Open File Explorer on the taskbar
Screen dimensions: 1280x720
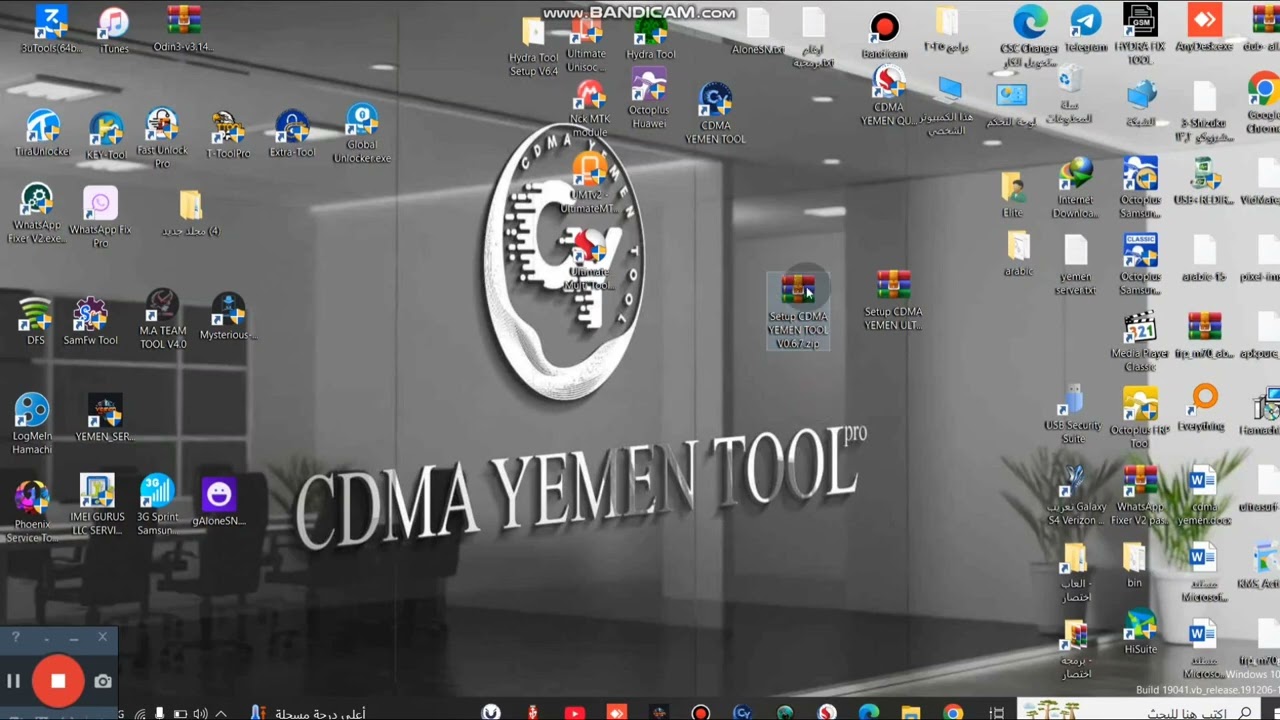910,712
